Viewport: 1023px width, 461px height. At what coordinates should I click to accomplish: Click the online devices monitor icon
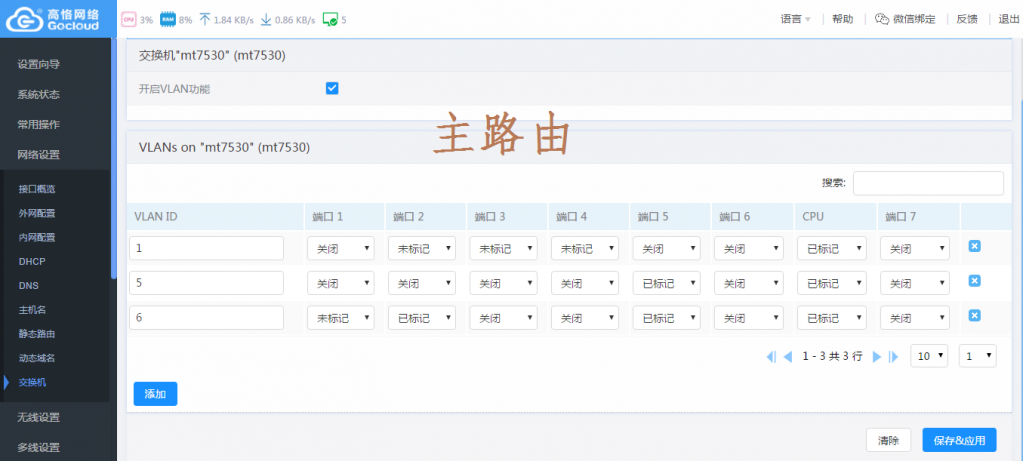329,19
